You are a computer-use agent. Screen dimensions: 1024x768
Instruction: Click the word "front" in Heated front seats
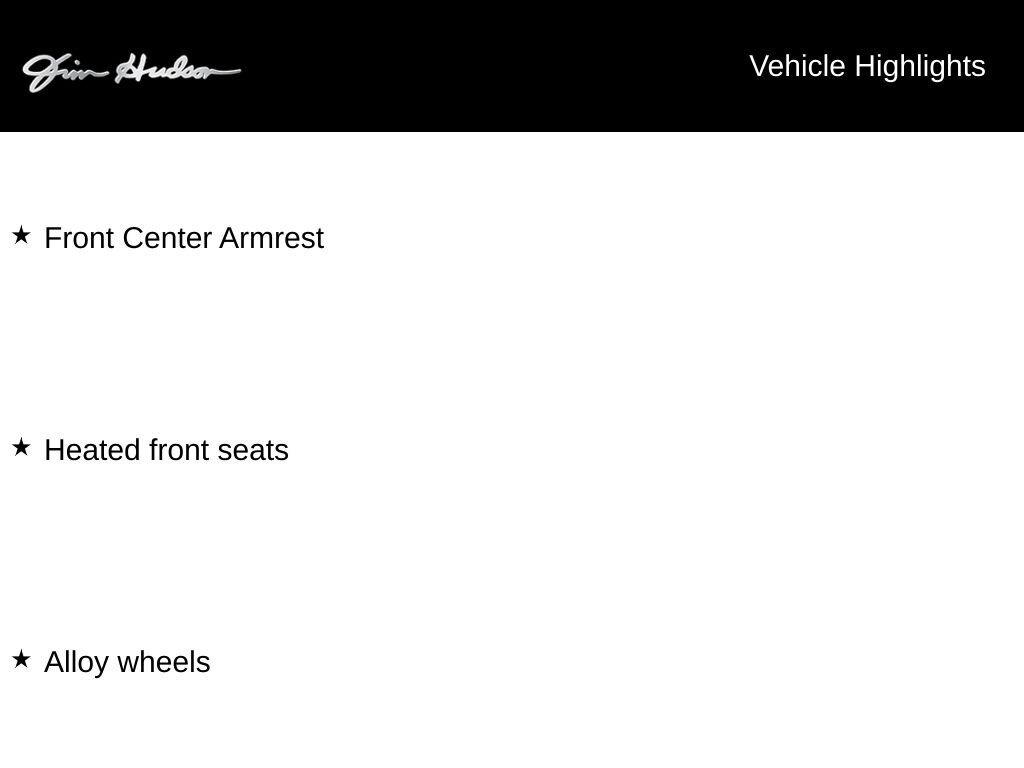179,450
